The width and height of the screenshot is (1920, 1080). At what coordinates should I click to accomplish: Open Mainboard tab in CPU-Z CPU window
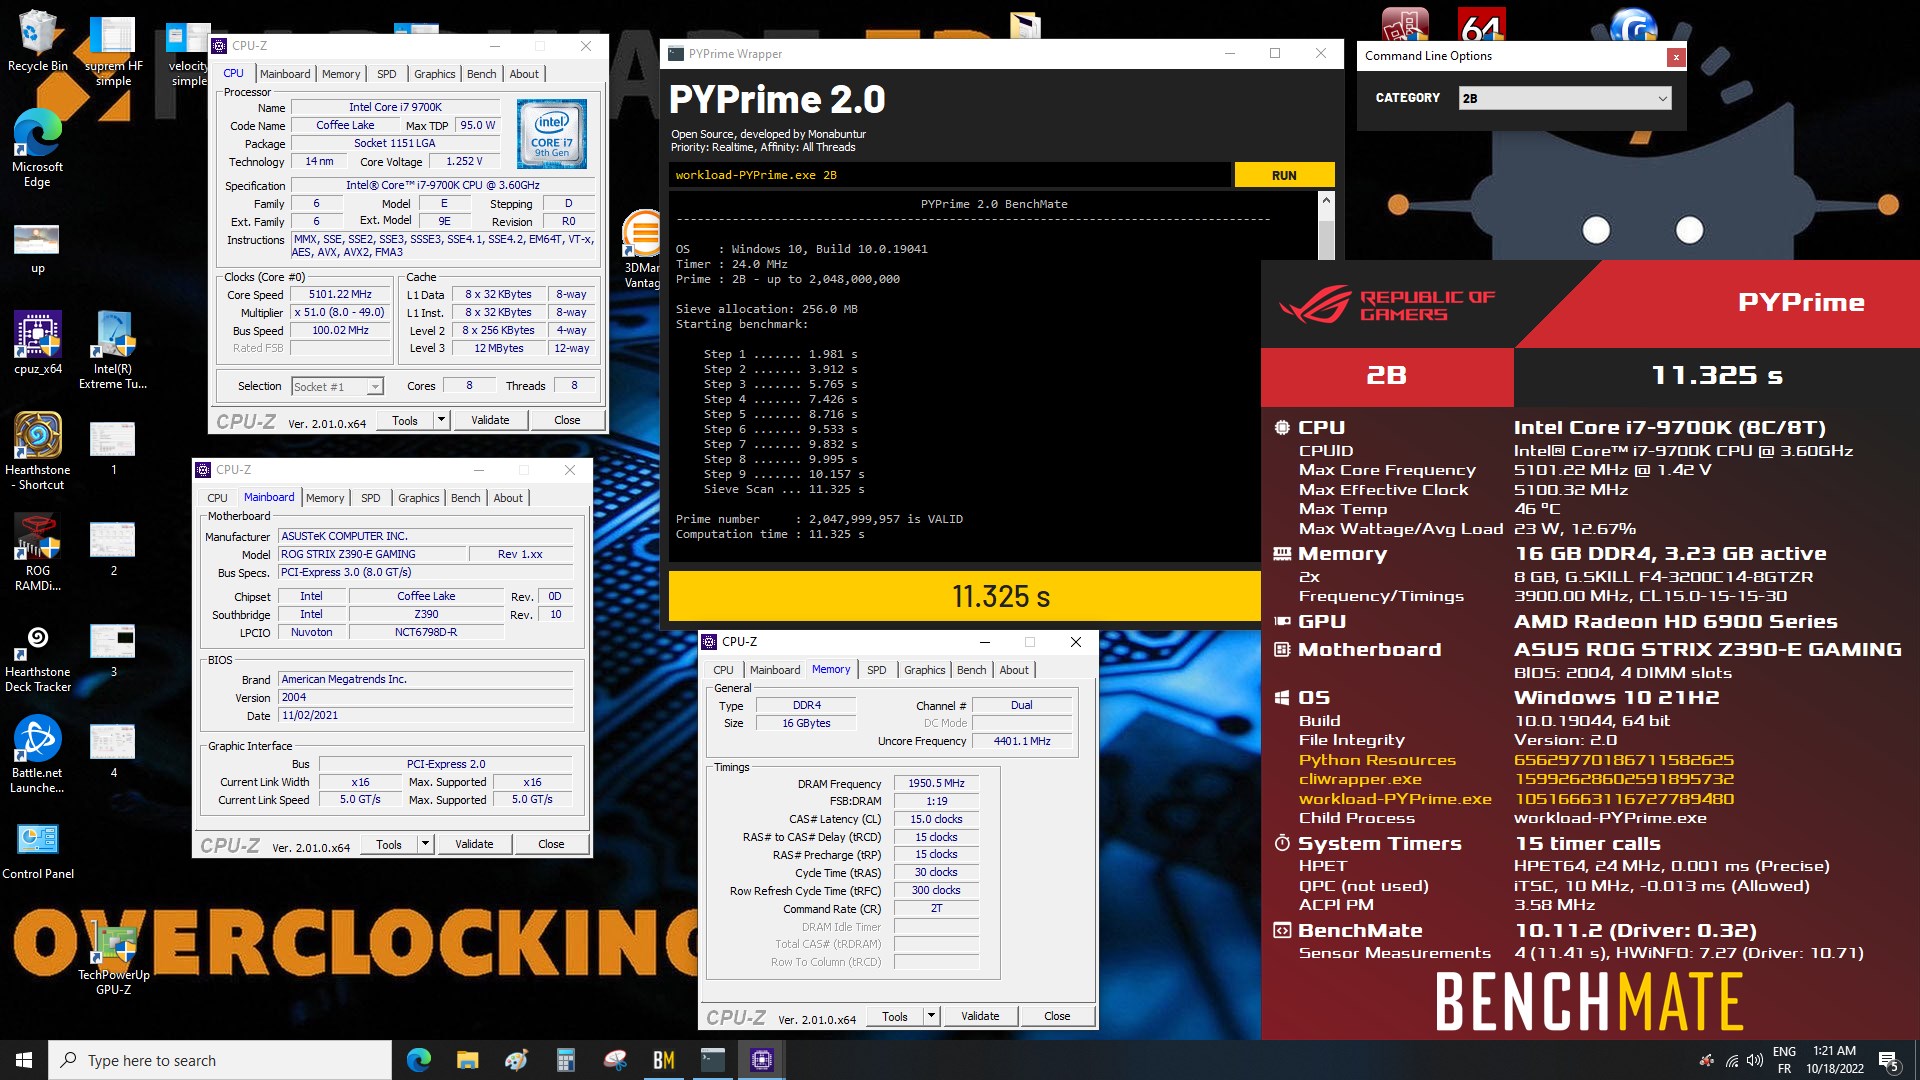[x=285, y=74]
